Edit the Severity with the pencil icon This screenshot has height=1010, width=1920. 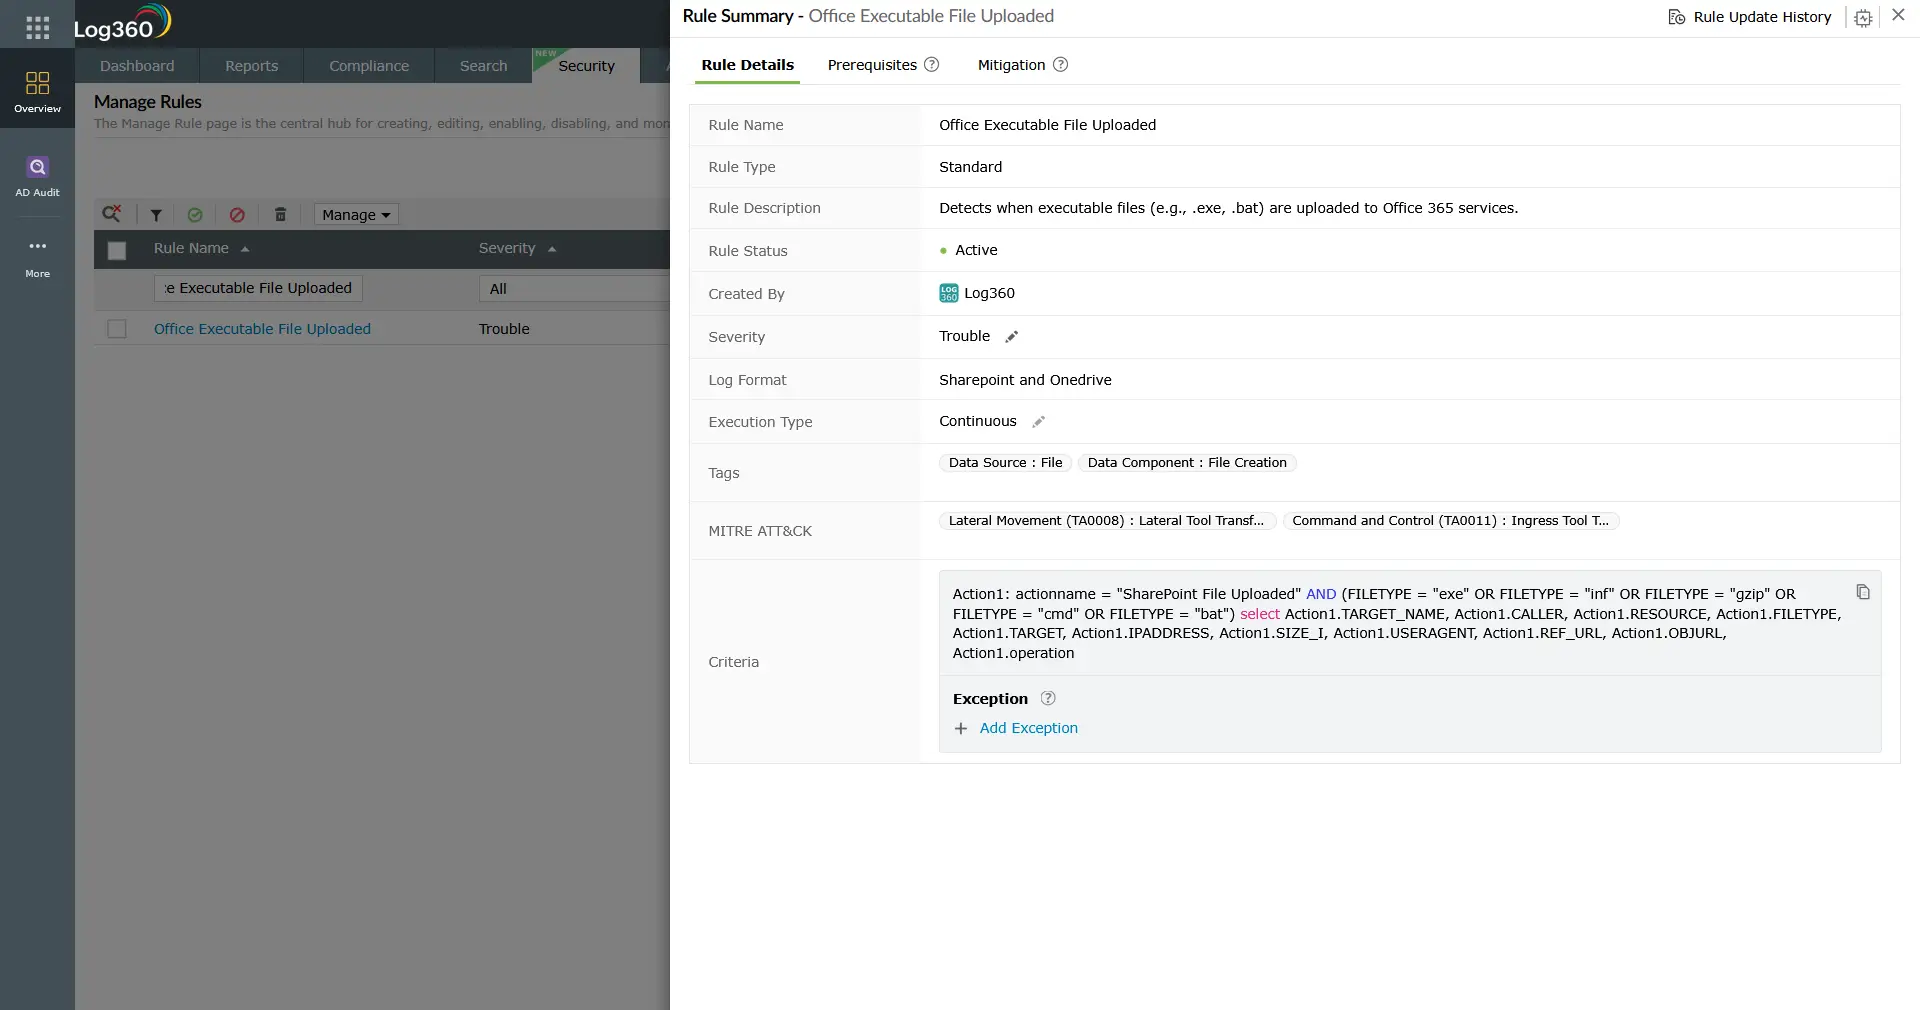pos(1012,337)
